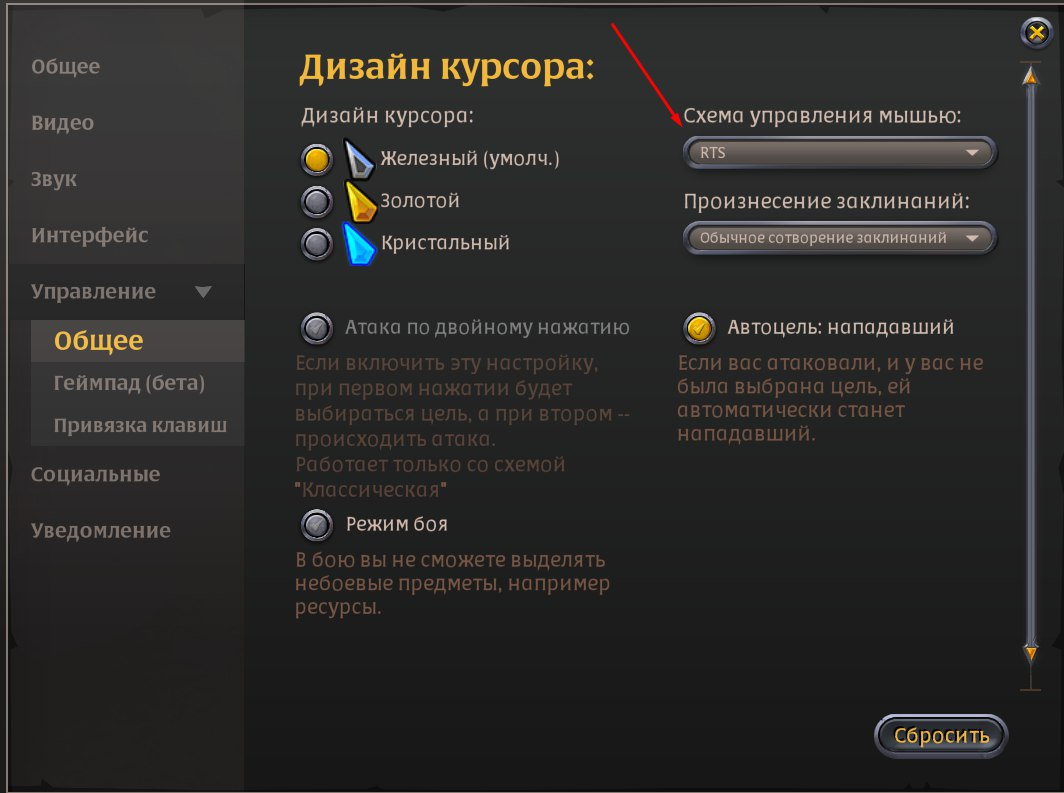The width and height of the screenshot is (1064, 793).
Task: Open the Произнесение заклинаний dropdown
Action: tap(840, 238)
